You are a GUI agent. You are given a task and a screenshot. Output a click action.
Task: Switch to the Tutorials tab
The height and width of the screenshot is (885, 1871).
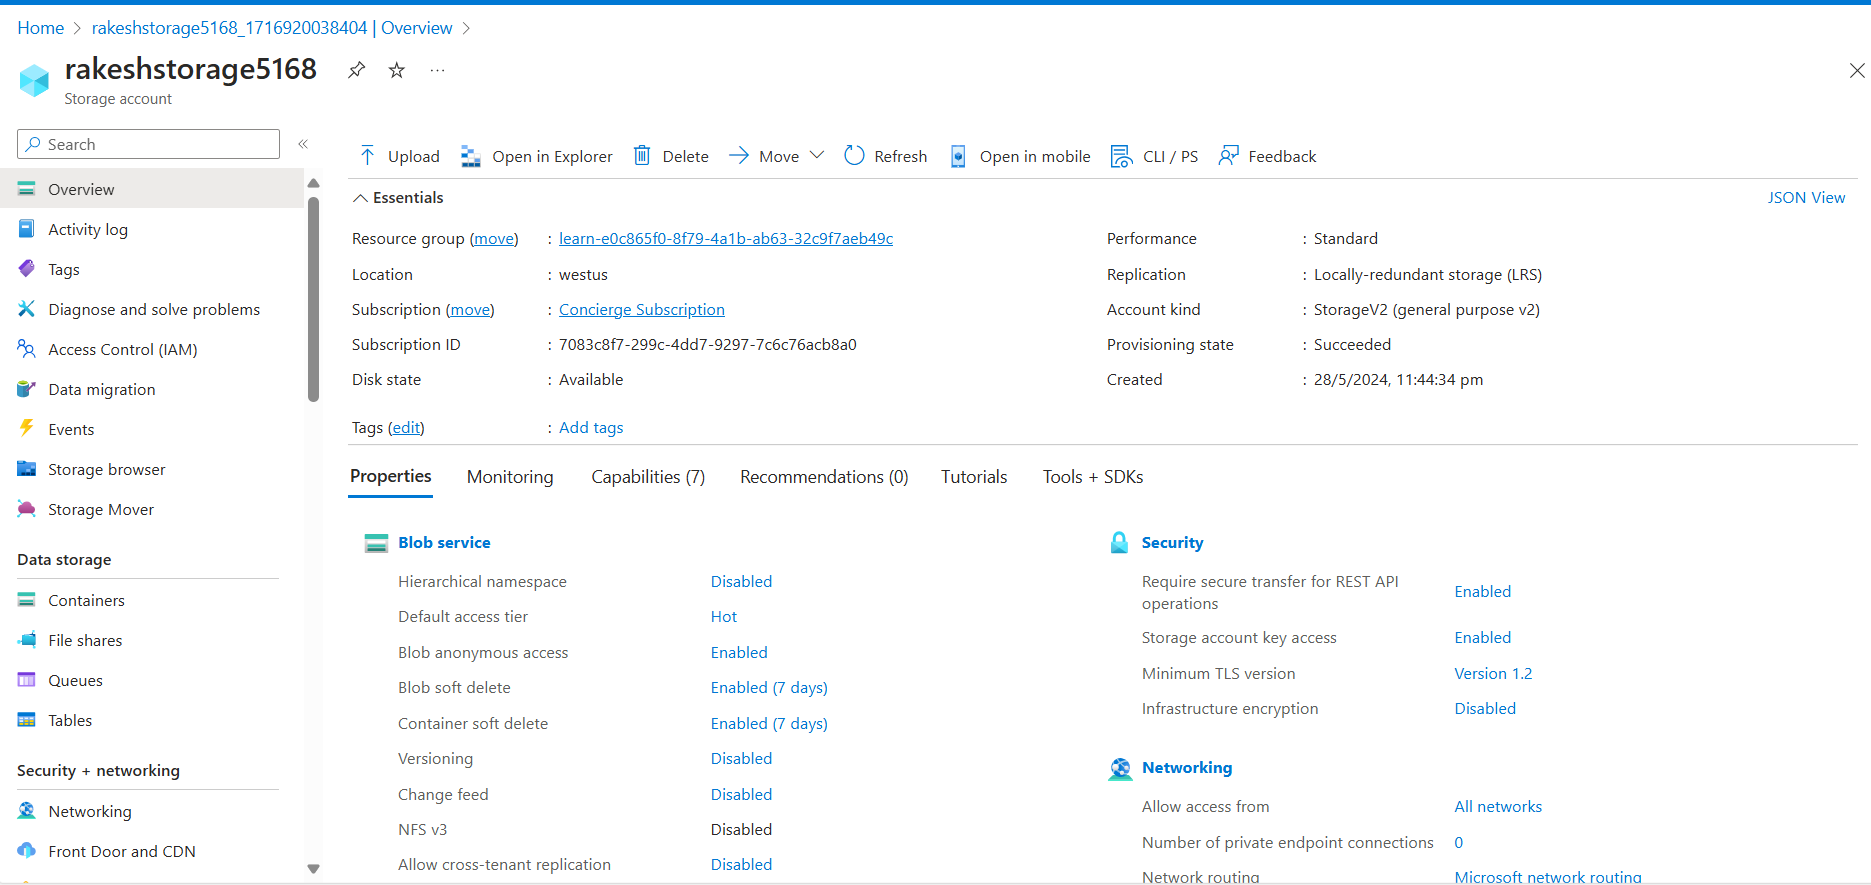[974, 477]
